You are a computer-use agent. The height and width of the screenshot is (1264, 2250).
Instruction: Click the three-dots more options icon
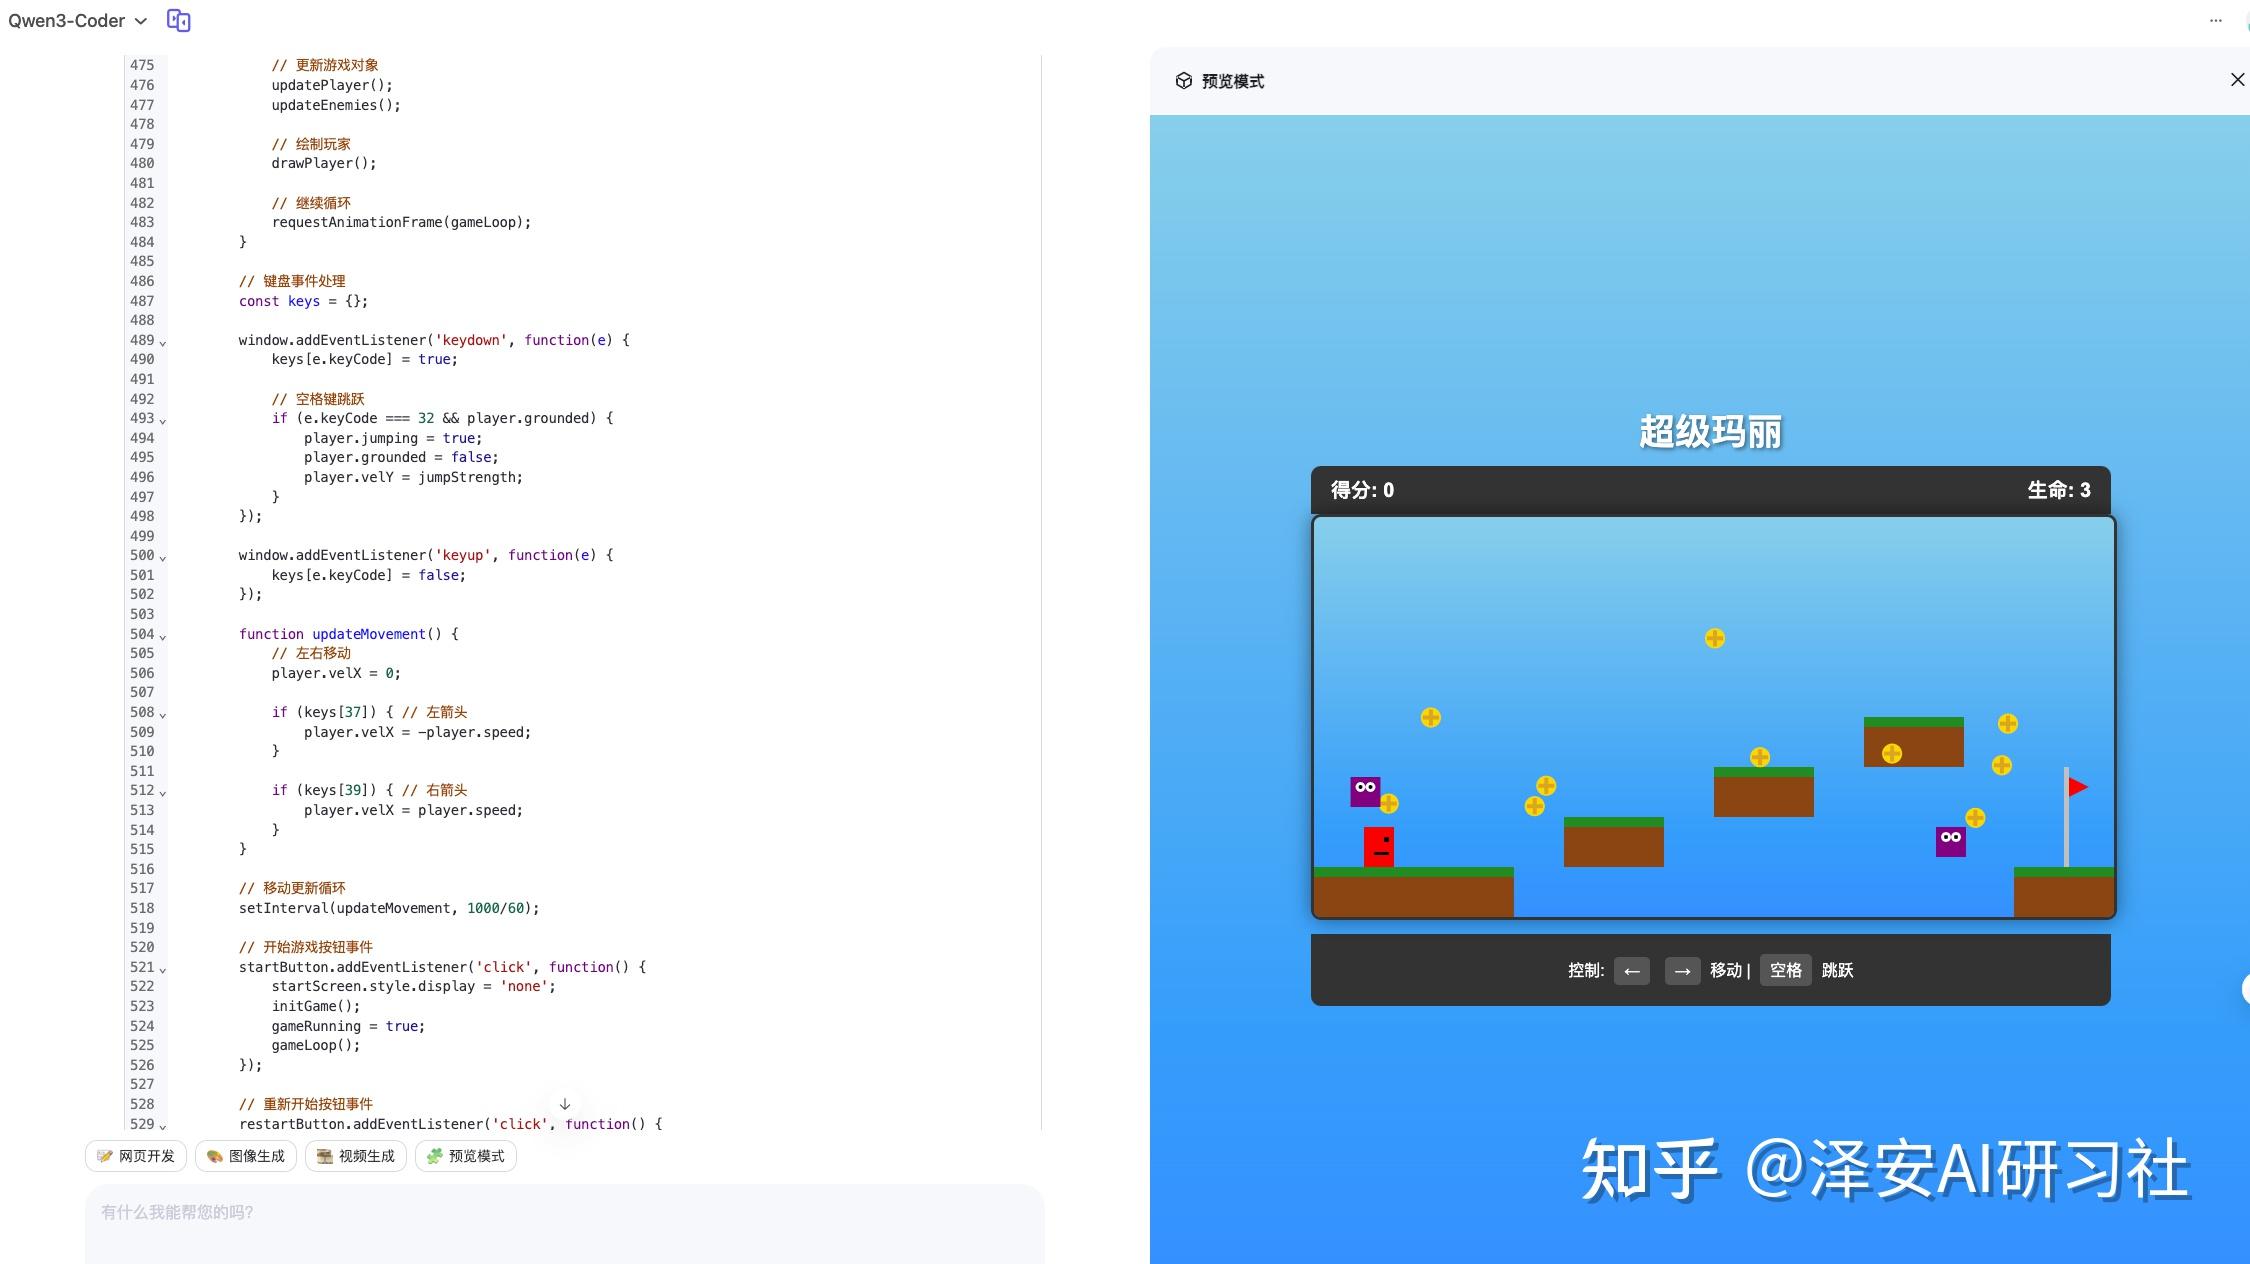click(2215, 20)
